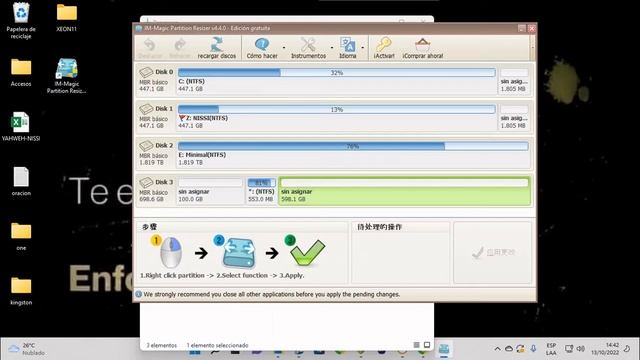Select Disk 3 drive icon
640x360 pixels.
146,182
